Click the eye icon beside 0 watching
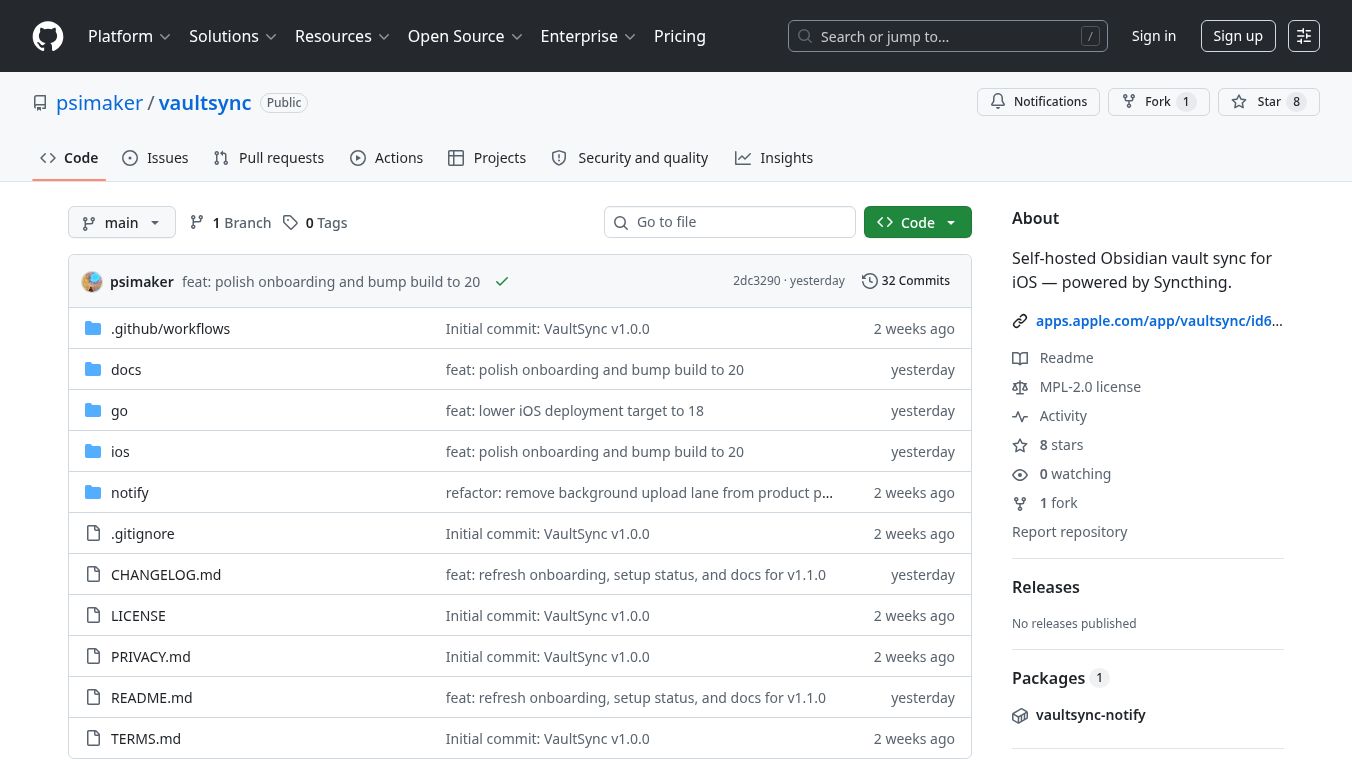The height and width of the screenshot is (760, 1352). point(1020,474)
